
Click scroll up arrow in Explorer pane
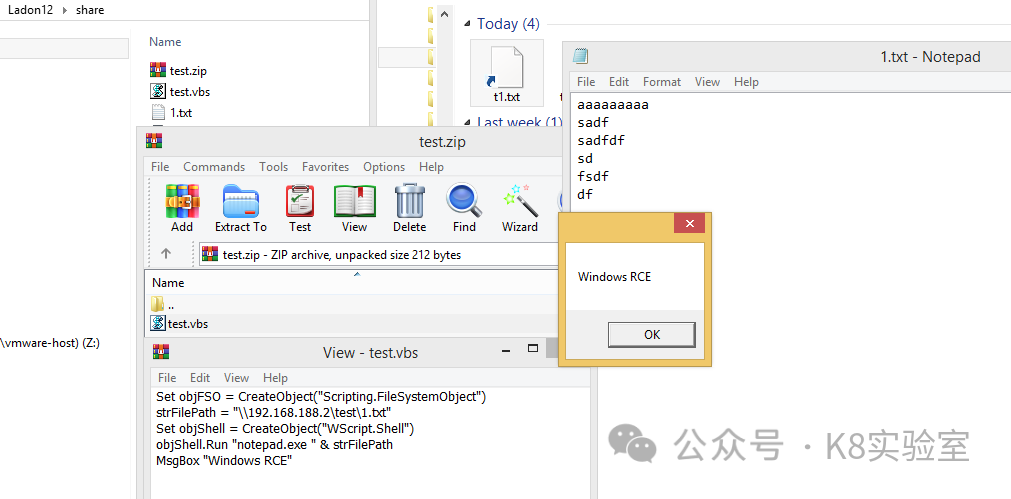click(x=444, y=13)
